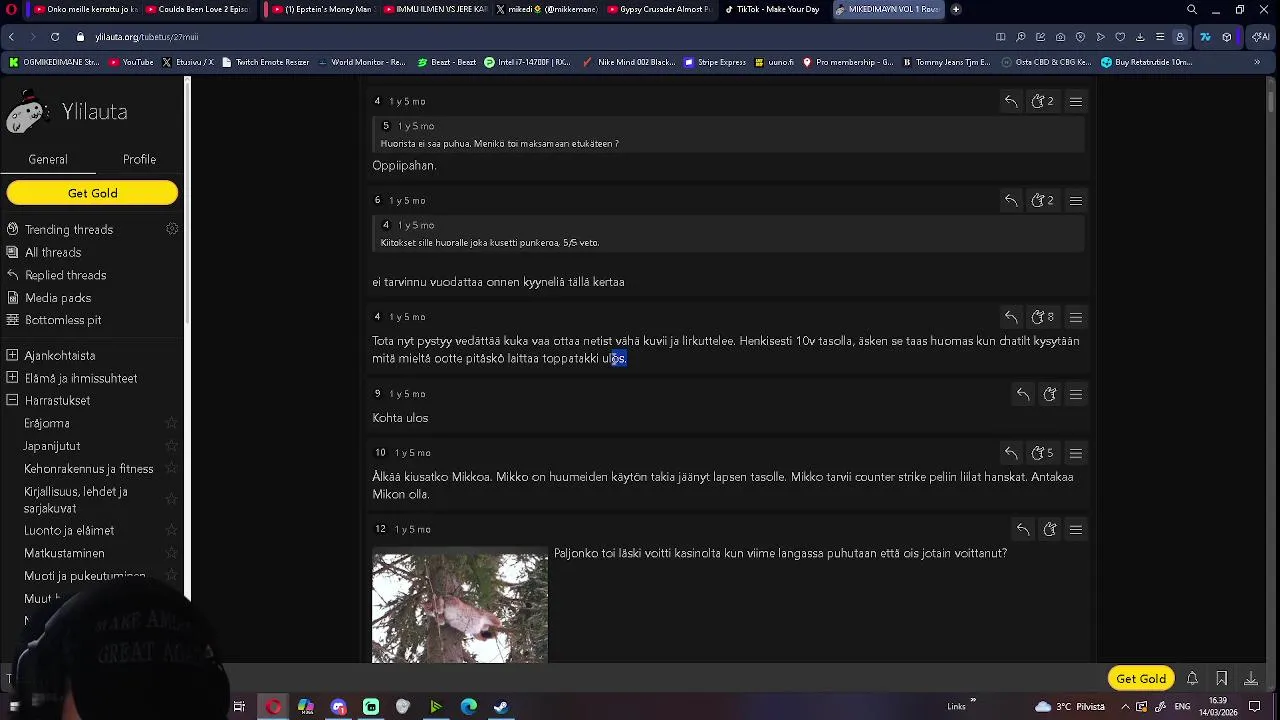This screenshot has height=720, width=1280.
Task: Reply to post 6 'ei tarvinnu vuodattaa'
Action: click(x=1011, y=201)
